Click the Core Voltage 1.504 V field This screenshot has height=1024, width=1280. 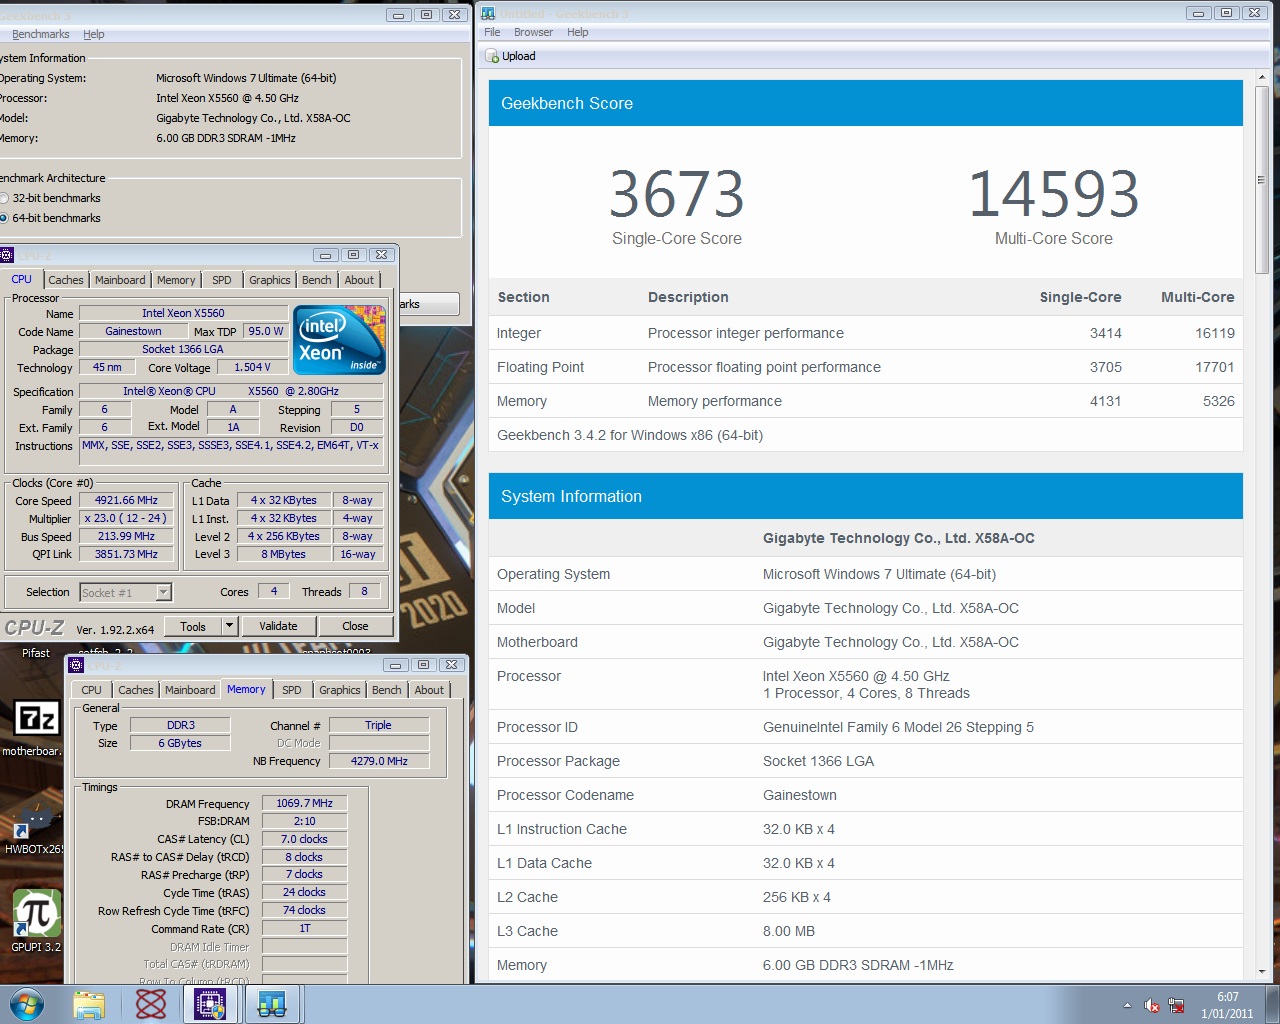click(252, 367)
